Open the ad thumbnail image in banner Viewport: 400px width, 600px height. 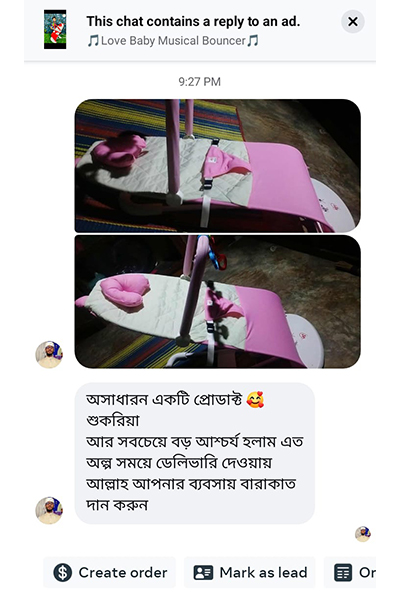pos(55,29)
